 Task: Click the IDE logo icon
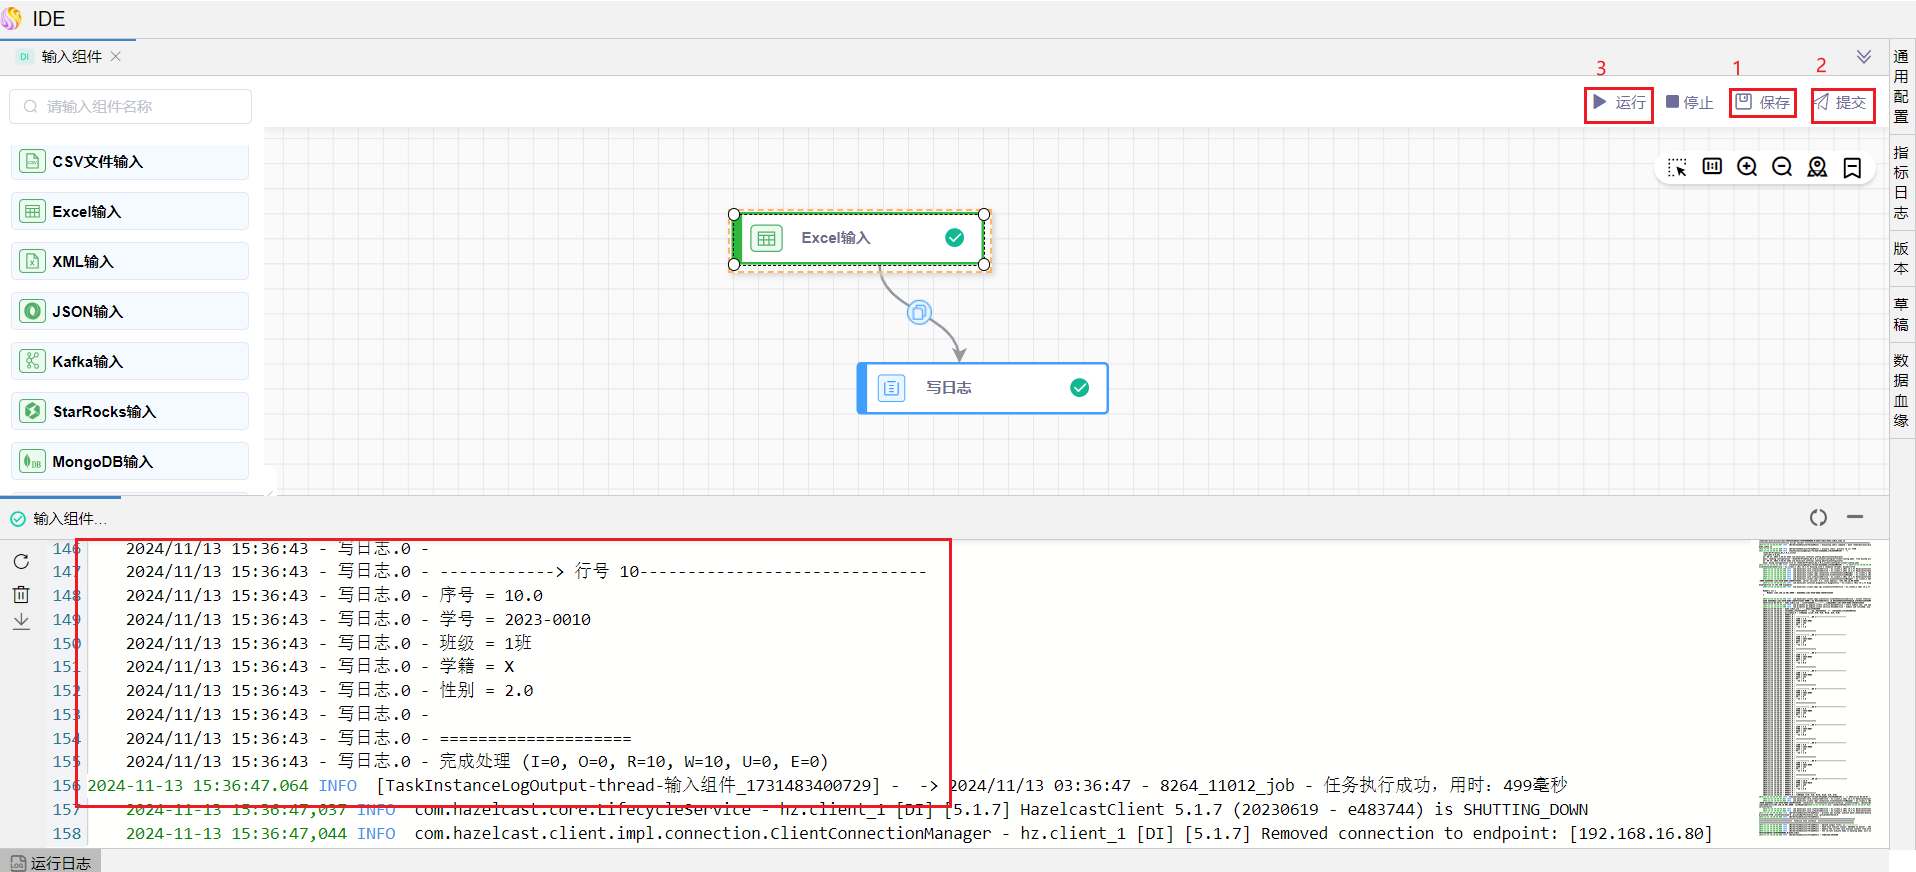tap(12, 18)
